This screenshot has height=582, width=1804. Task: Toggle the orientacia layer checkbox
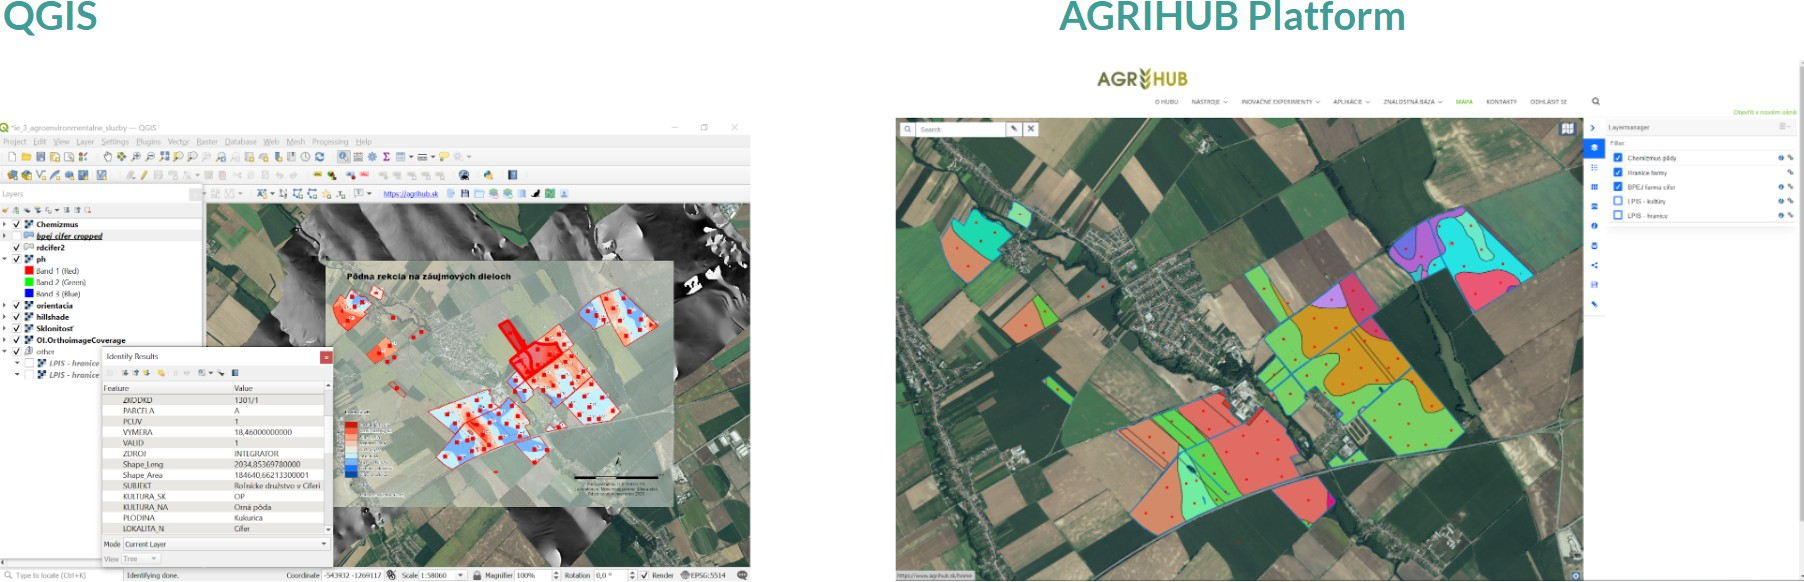click(16, 306)
